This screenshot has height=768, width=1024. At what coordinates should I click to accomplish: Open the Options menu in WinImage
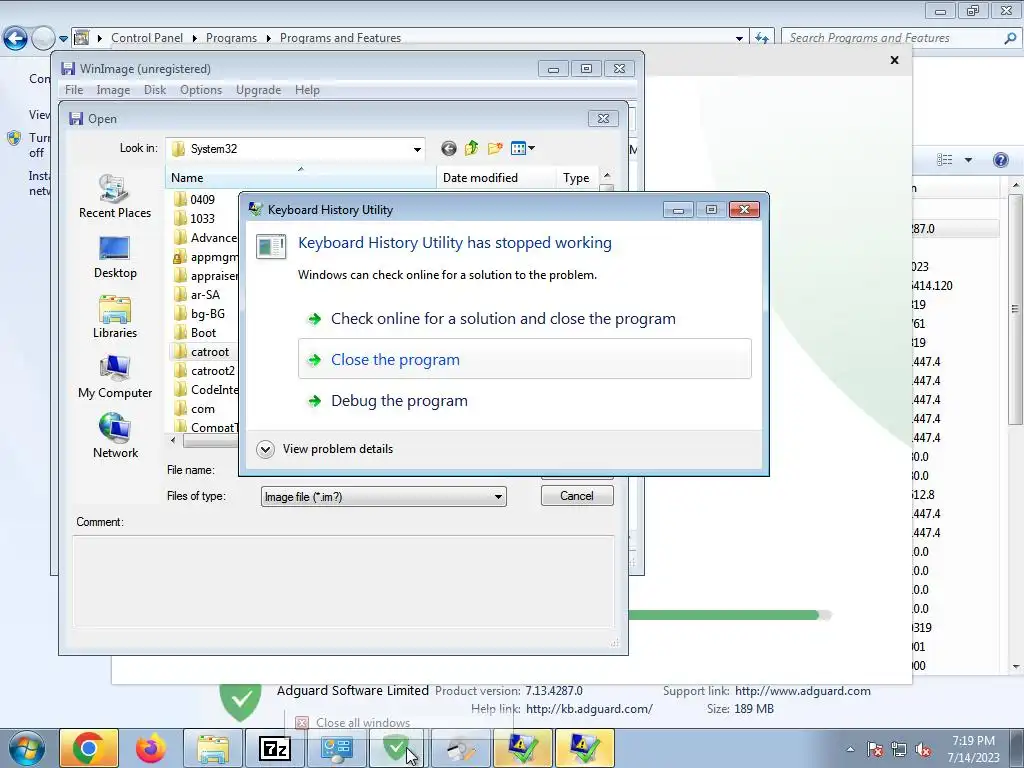tap(201, 89)
